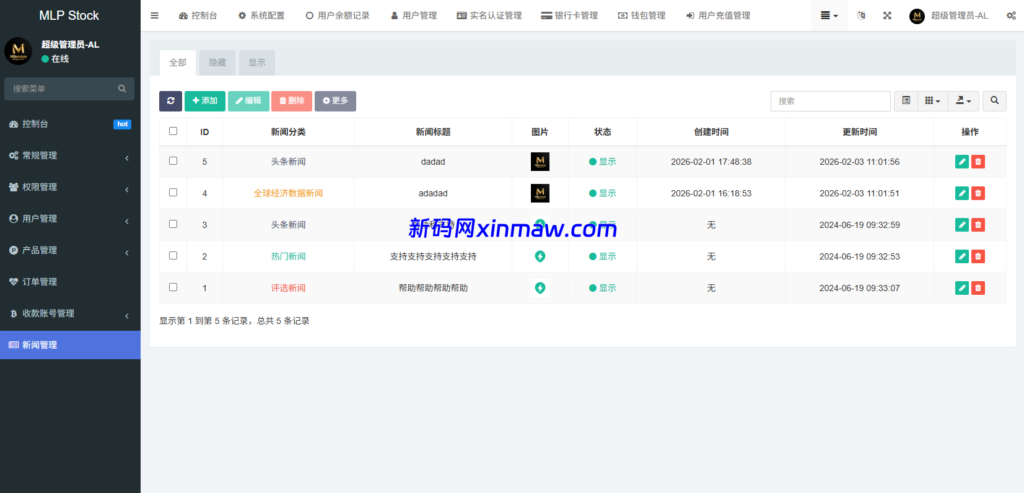Open the 更多 dropdown button
The width and height of the screenshot is (1024, 493).
tap(335, 101)
